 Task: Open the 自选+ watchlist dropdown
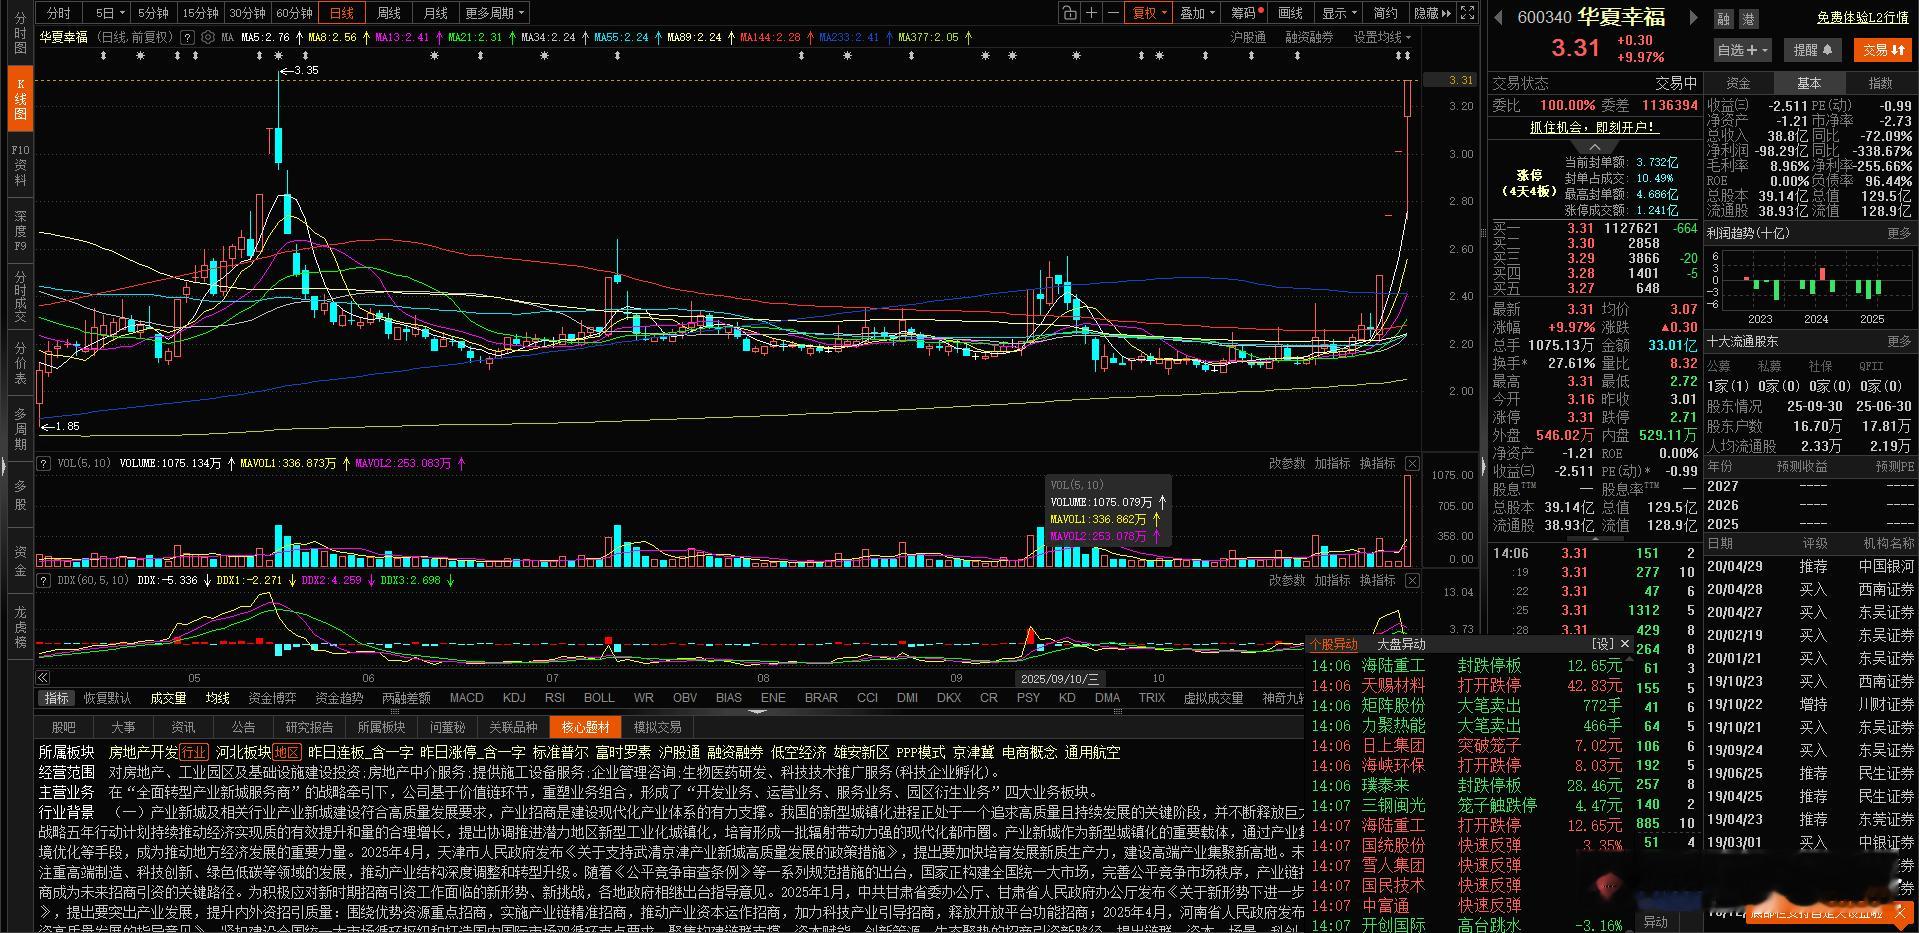click(x=1743, y=50)
